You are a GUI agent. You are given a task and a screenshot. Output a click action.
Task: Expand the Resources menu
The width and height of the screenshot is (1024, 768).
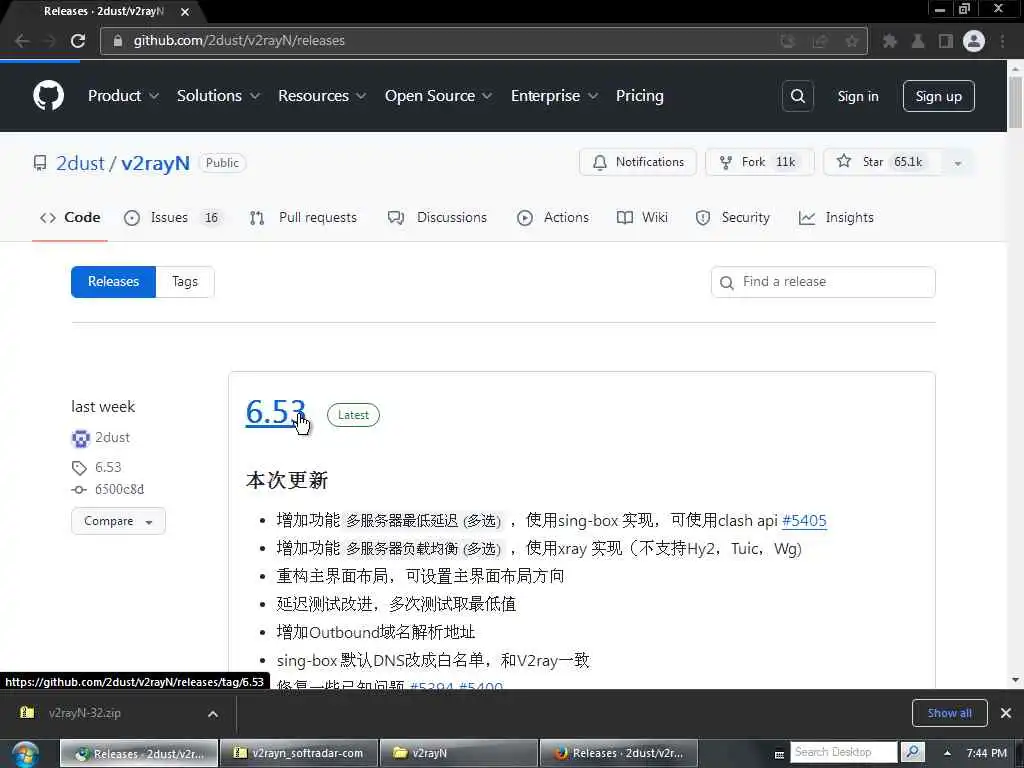click(x=321, y=96)
